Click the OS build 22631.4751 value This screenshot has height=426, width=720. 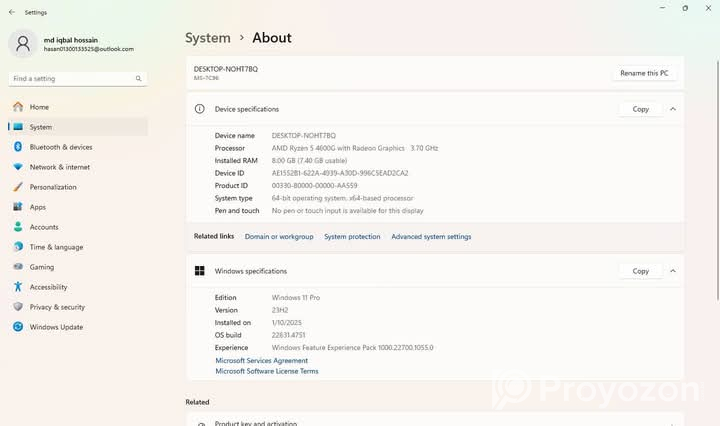[288, 335]
